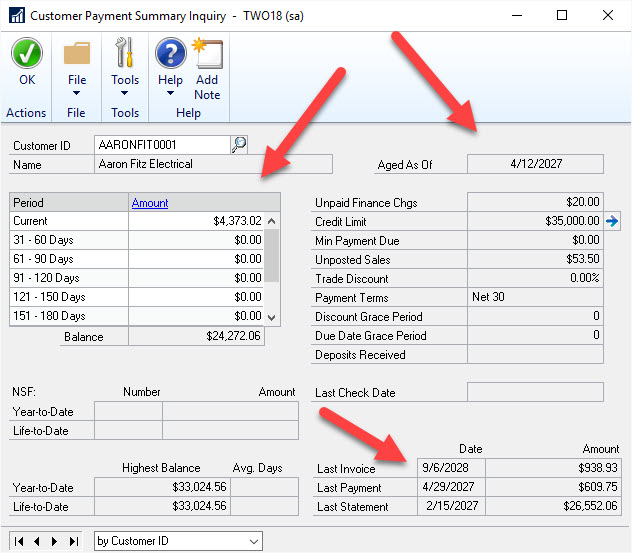Click the blue Help question mark icon
Image resolution: width=632 pixels, height=553 pixels.
171,53
